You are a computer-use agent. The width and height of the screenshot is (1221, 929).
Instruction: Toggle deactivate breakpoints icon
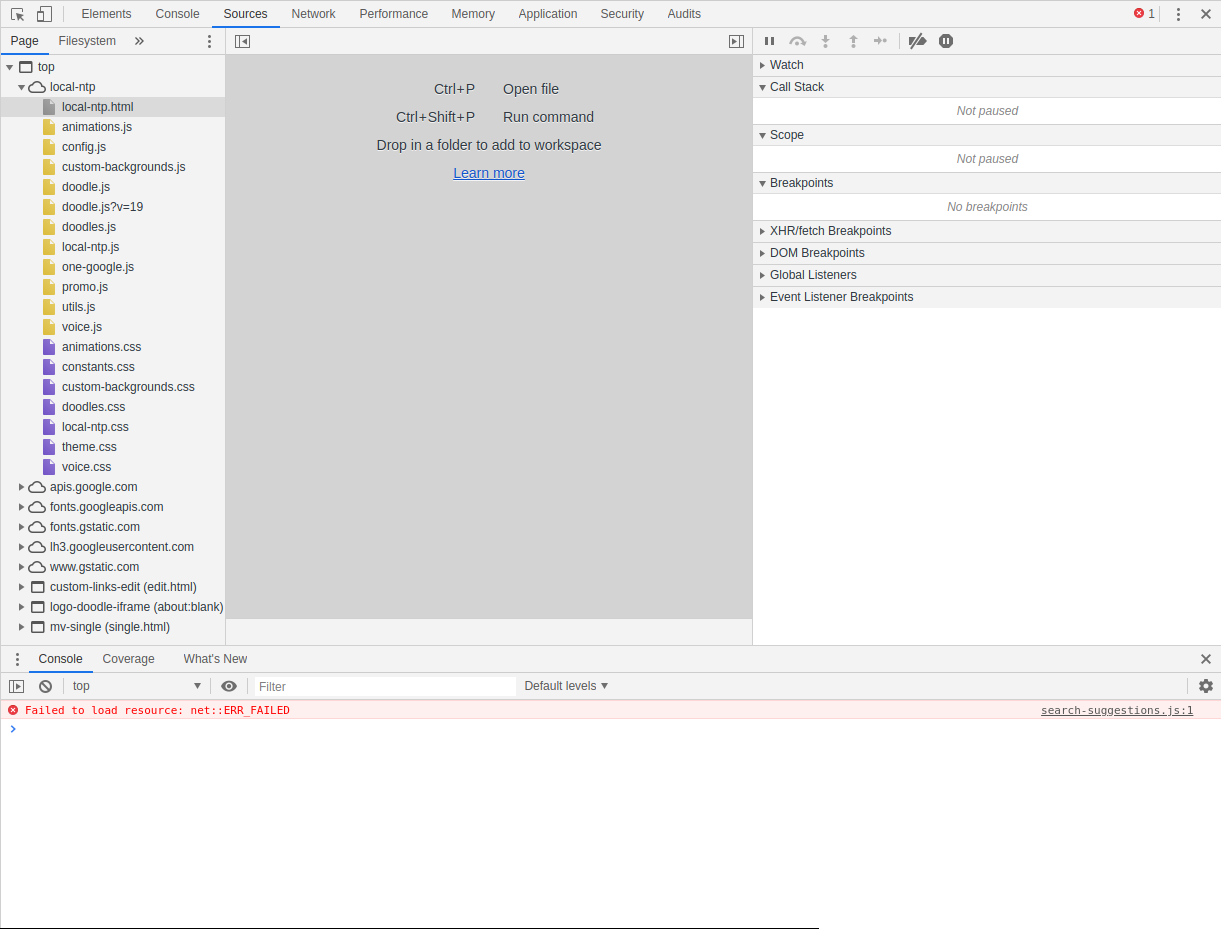click(917, 41)
